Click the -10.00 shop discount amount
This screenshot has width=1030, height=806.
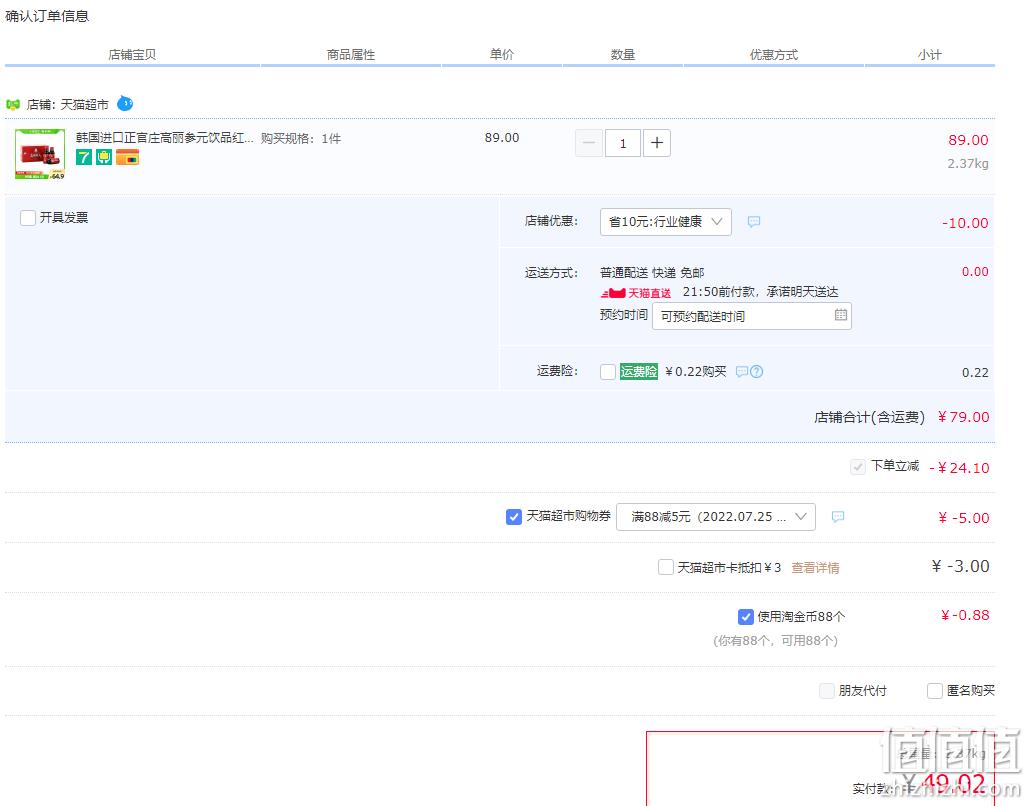[965, 223]
